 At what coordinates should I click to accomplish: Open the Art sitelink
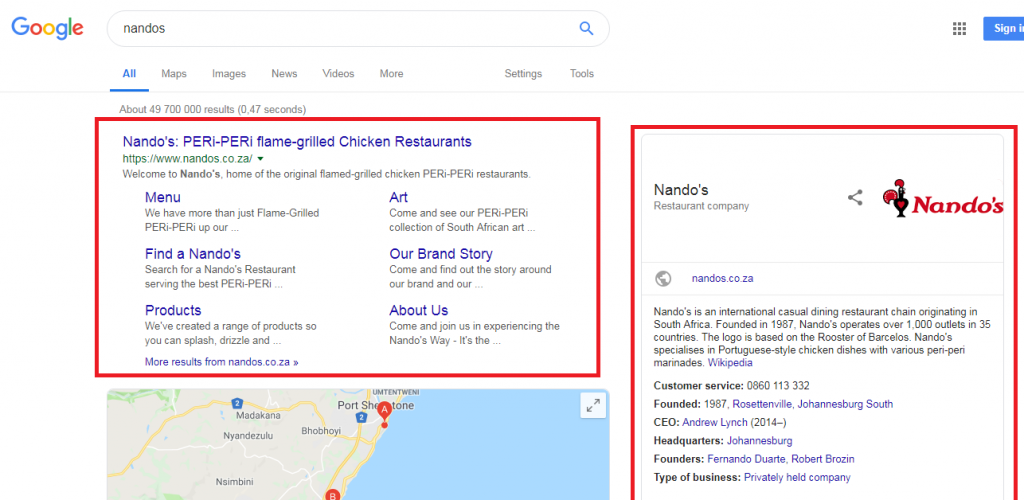pos(398,197)
